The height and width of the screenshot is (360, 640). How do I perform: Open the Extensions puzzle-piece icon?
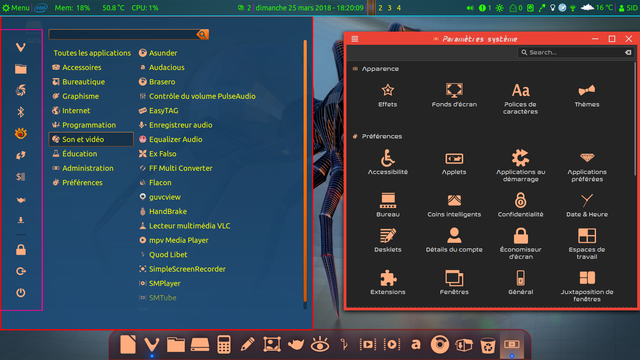click(388, 282)
